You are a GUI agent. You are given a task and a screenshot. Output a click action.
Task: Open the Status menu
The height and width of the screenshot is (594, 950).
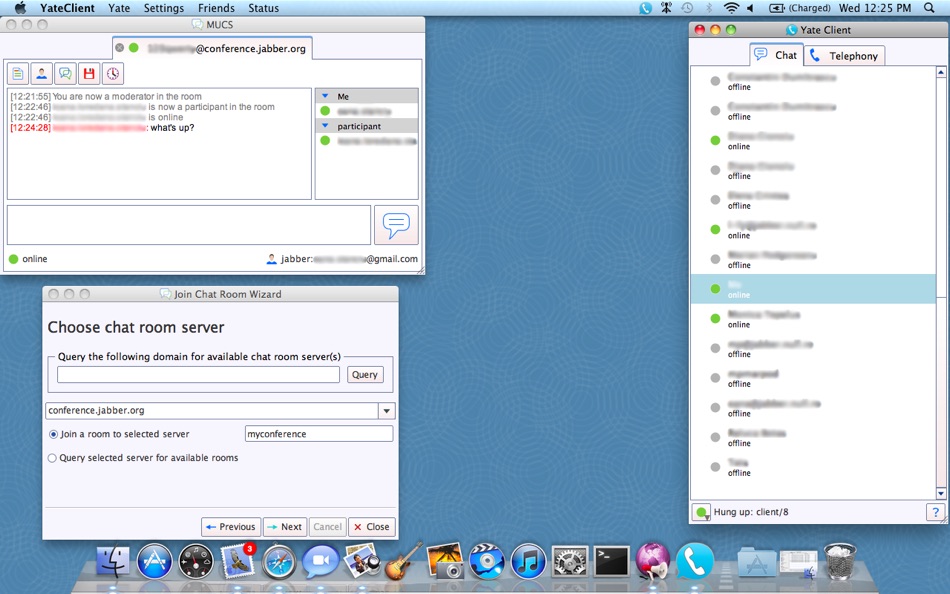pyautogui.click(x=264, y=8)
